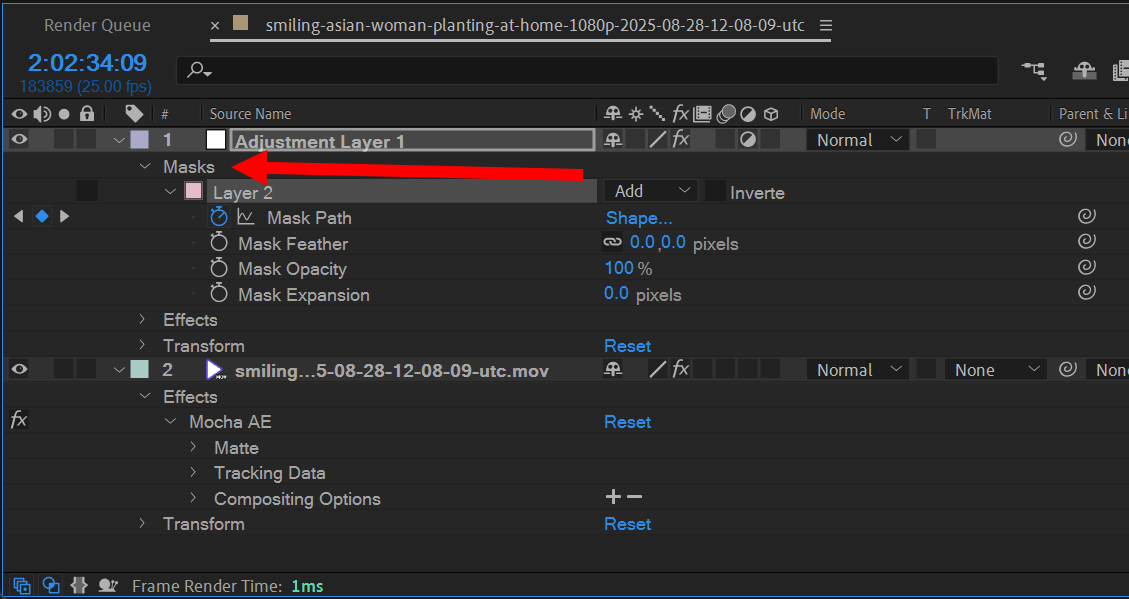Click the timeline search field
Image resolution: width=1129 pixels, height=599 pixels.
pos(588,71)
